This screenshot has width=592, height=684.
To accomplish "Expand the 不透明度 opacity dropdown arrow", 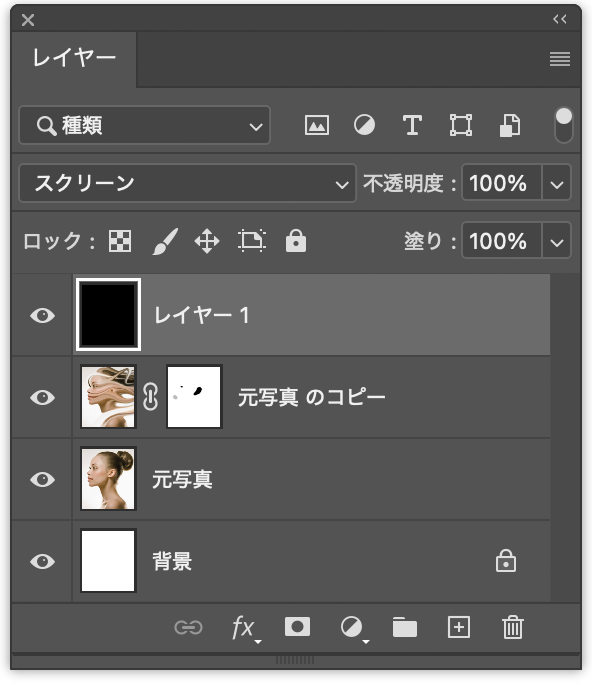I will pyautogui.click(x=557, y=183).
